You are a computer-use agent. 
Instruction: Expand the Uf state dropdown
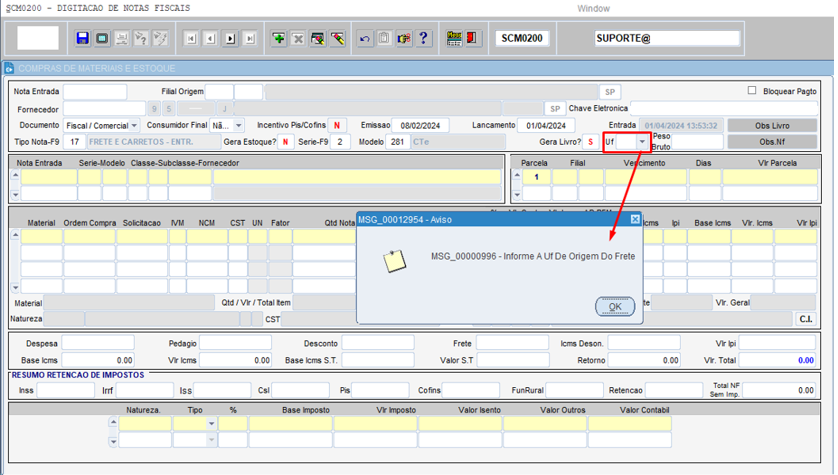pos(642,142)
